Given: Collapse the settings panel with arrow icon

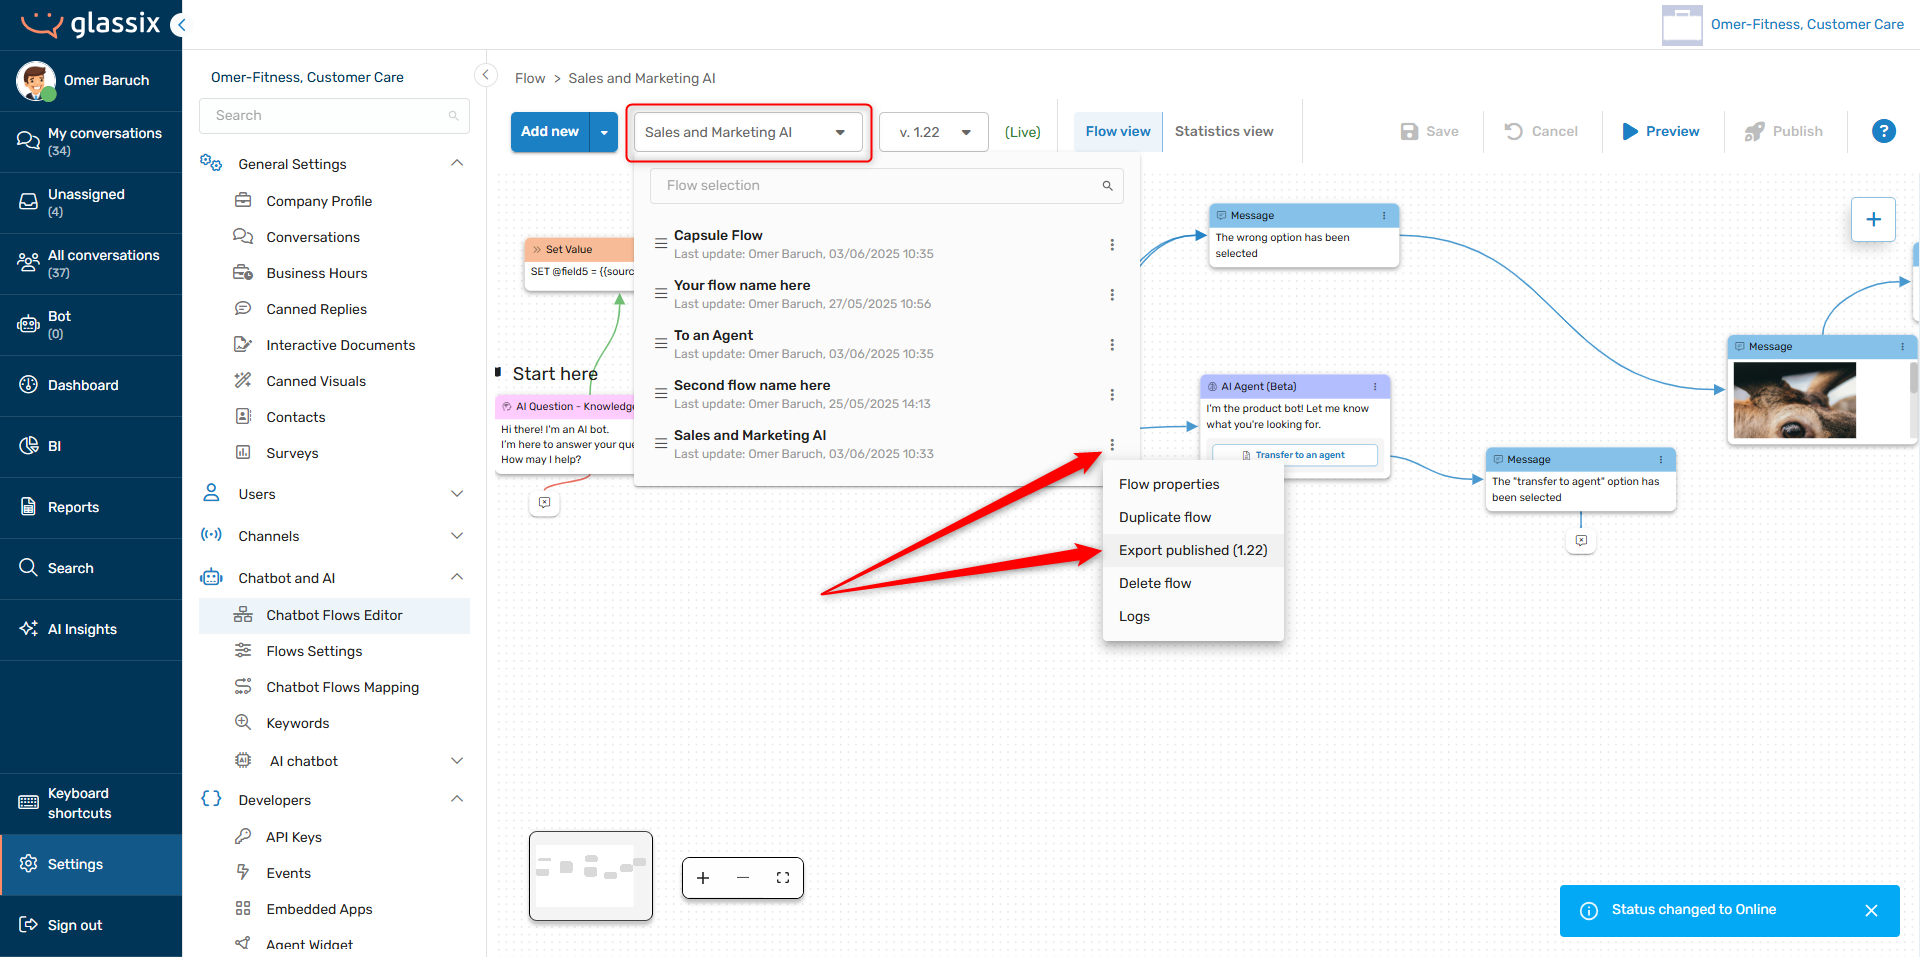Looking at the screenshot, I should pyautogui.click(x=485, y=75).
